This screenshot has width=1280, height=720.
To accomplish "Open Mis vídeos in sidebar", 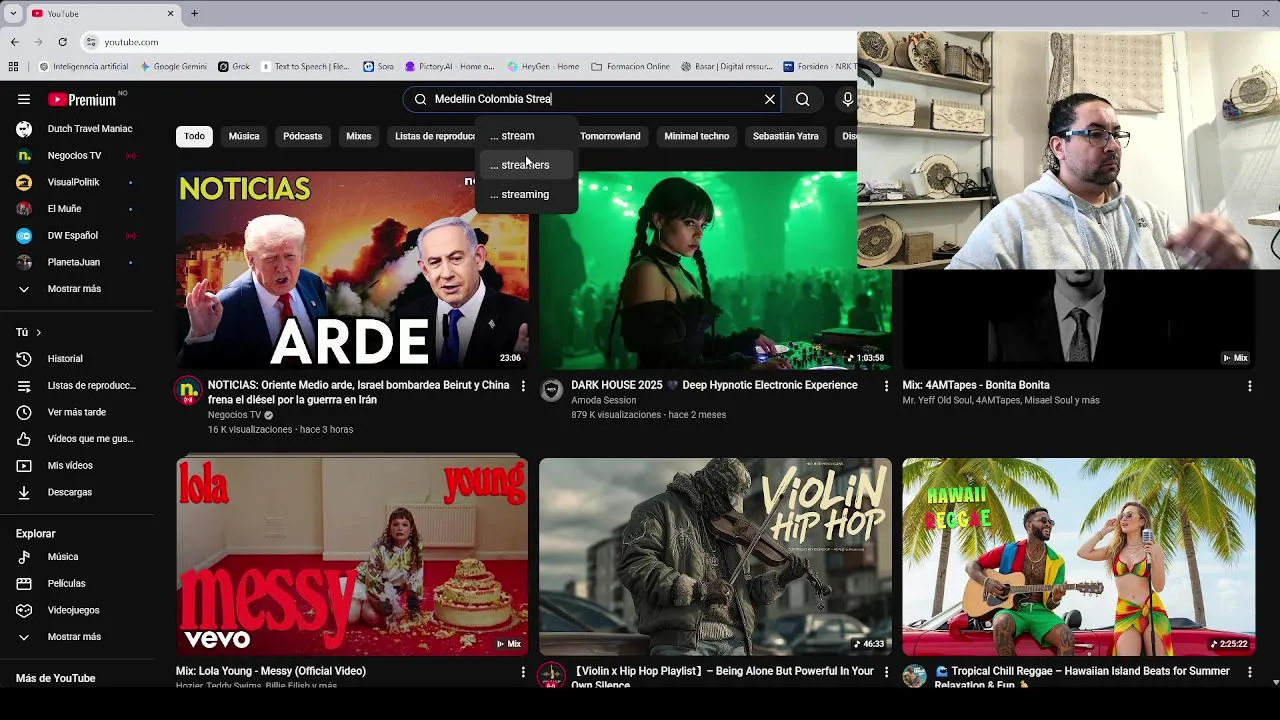I will [76, 465].
